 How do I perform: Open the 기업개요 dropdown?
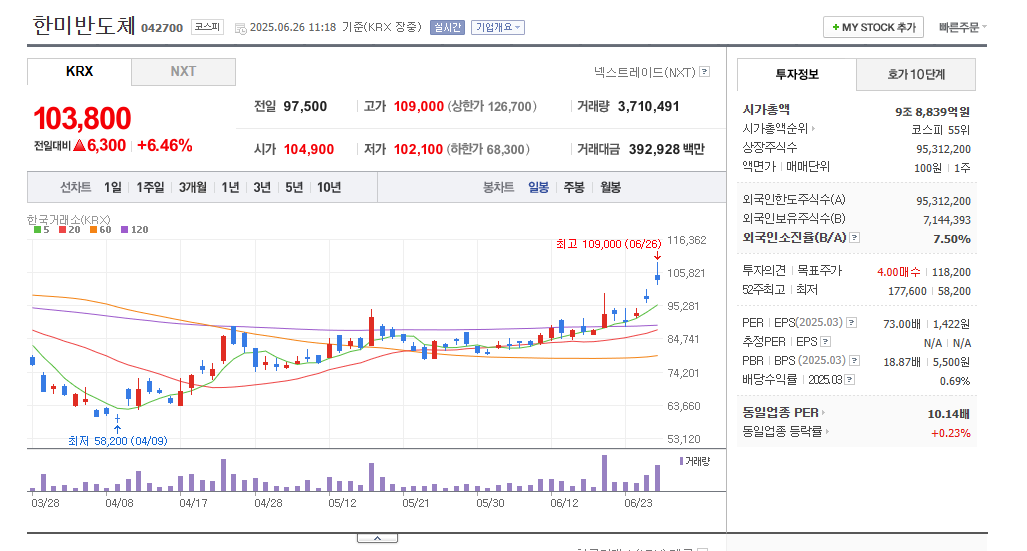(498, 28)
